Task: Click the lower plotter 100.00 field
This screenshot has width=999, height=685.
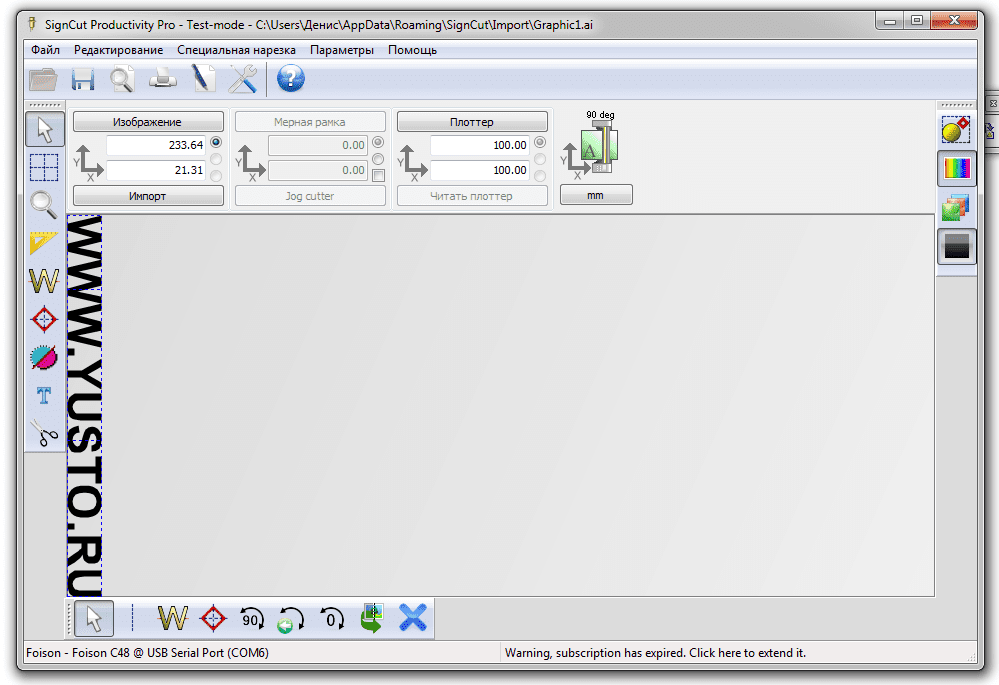Action: click(480, 170)
